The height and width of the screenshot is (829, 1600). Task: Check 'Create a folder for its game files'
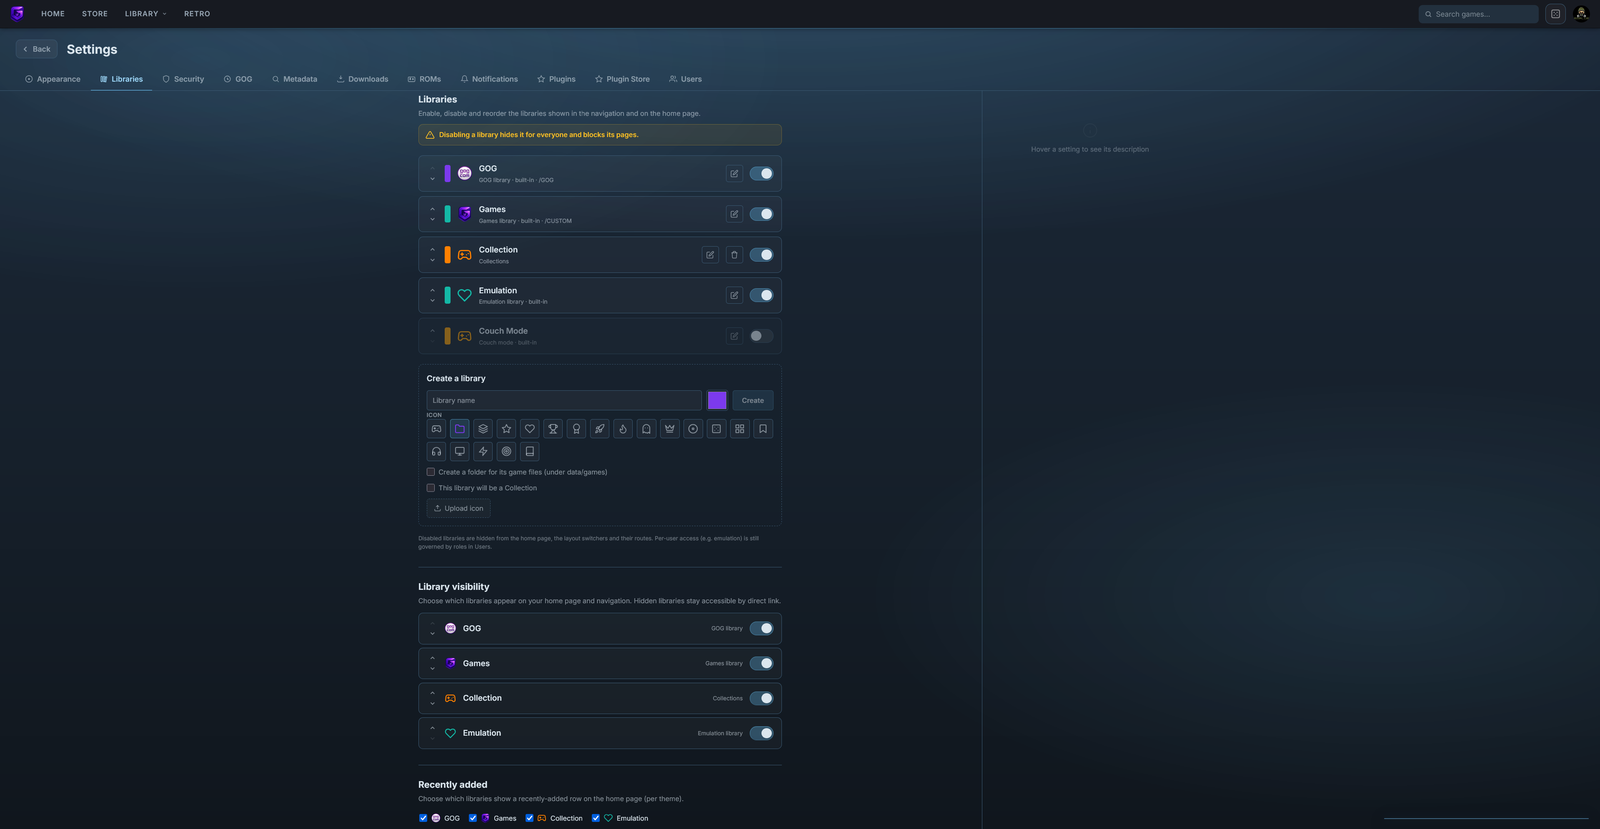pos(431,472)
